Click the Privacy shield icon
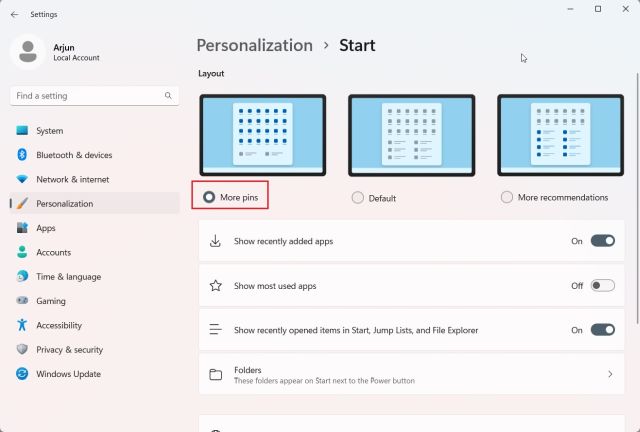Image resolution: width=640 pixels, height=432 pixels. coord(22,349)
